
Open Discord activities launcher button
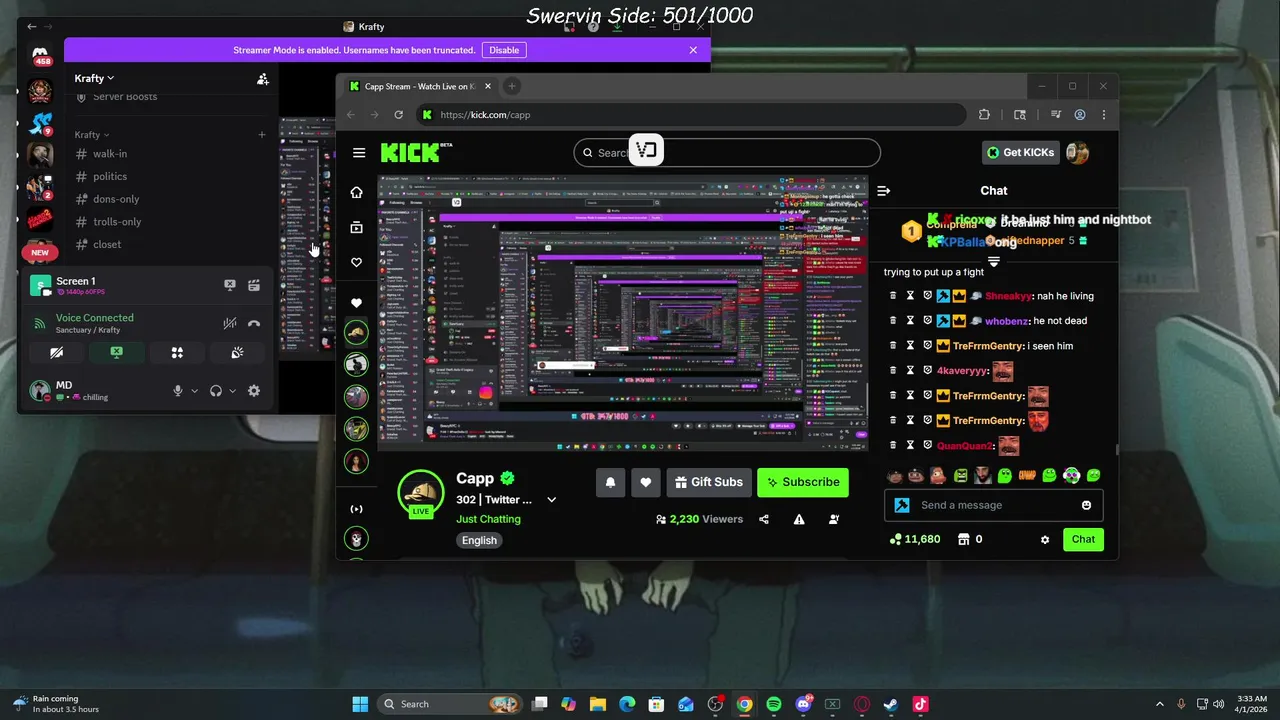pos(177,353)
